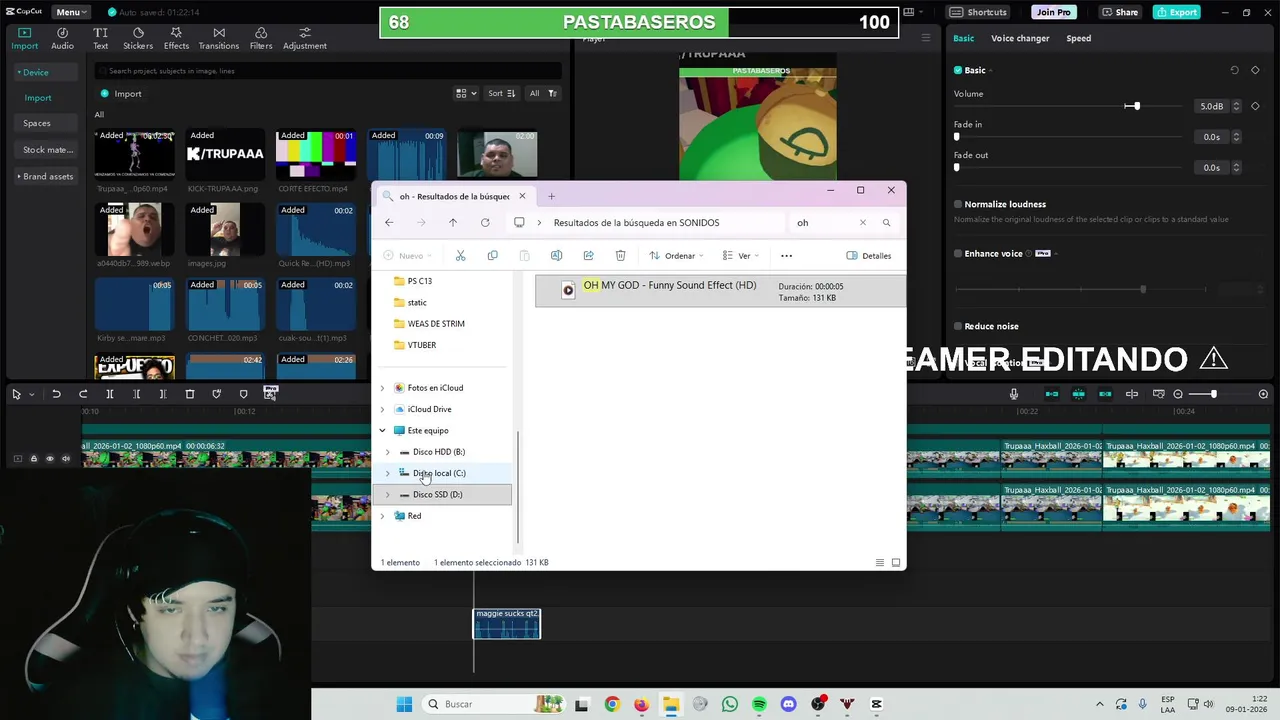1280x720 pixels.
Task: Click the trash Delete icon in Explorer toolbar
Action: (x=620, y=255)
